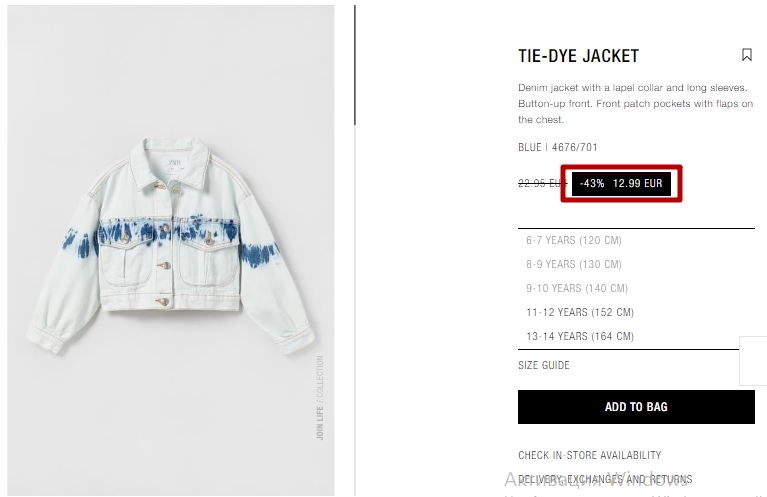The height and width of the screenshot is (497, 767).
Task: Click the Tie-Dye Jacket product title
Action: point(578,56)
